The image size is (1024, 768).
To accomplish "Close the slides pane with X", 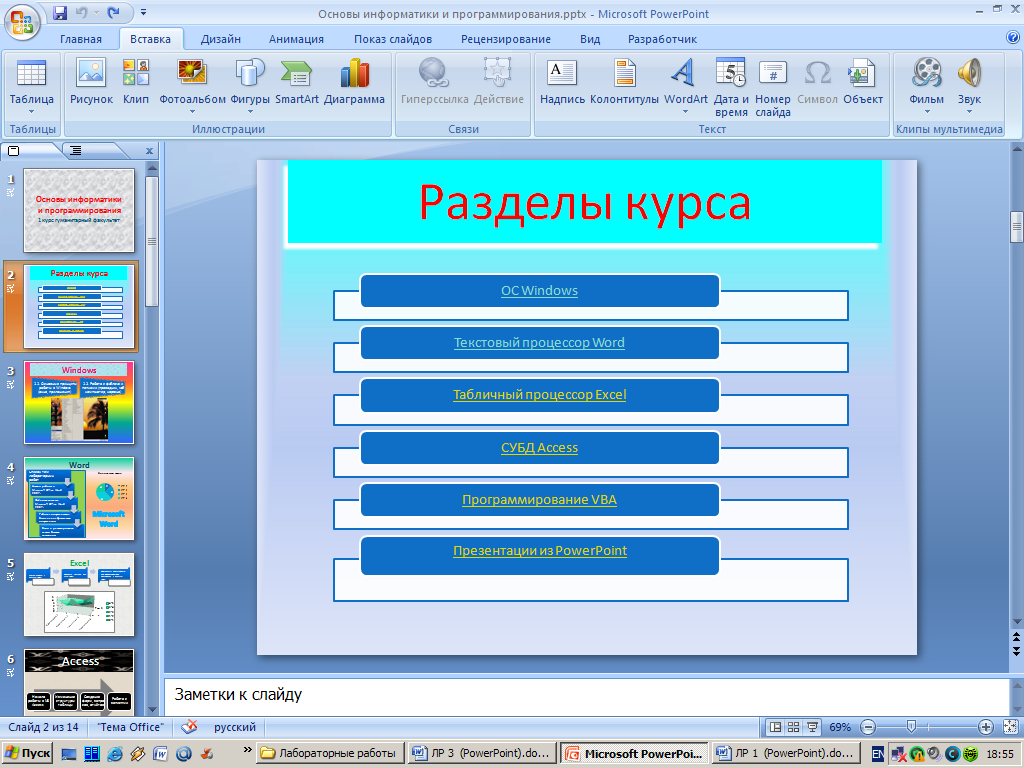I will pos(150,151).
